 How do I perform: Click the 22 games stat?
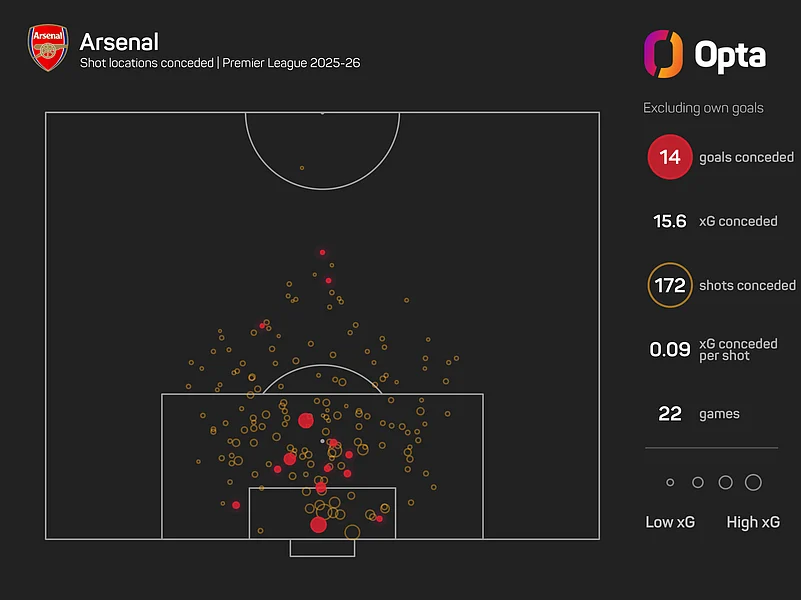(x=670, y=413)
